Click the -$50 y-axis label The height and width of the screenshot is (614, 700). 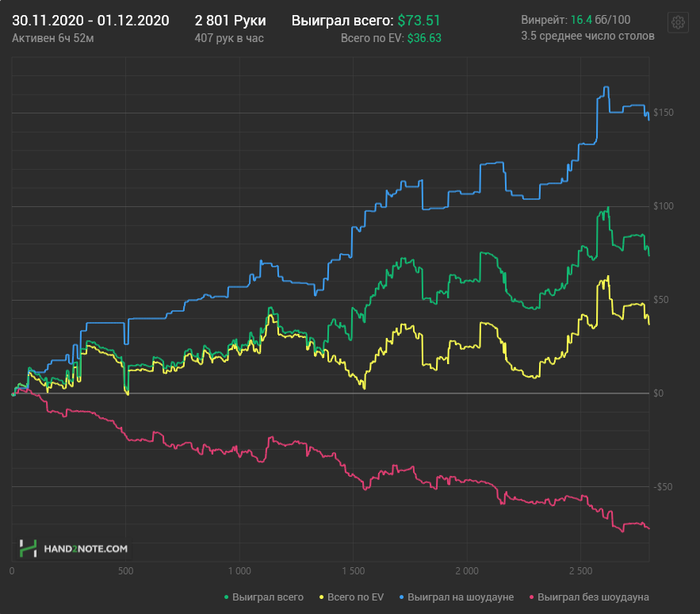pos(662,487)
